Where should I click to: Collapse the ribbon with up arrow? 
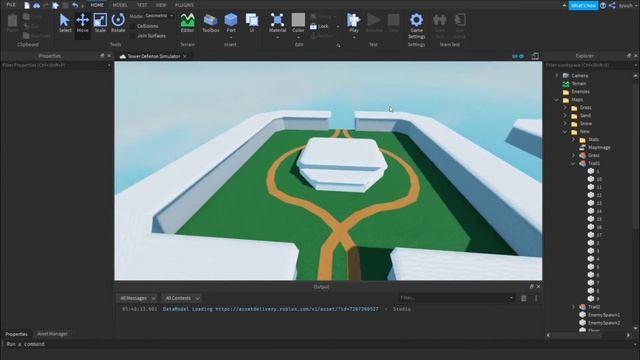[564, 5]
